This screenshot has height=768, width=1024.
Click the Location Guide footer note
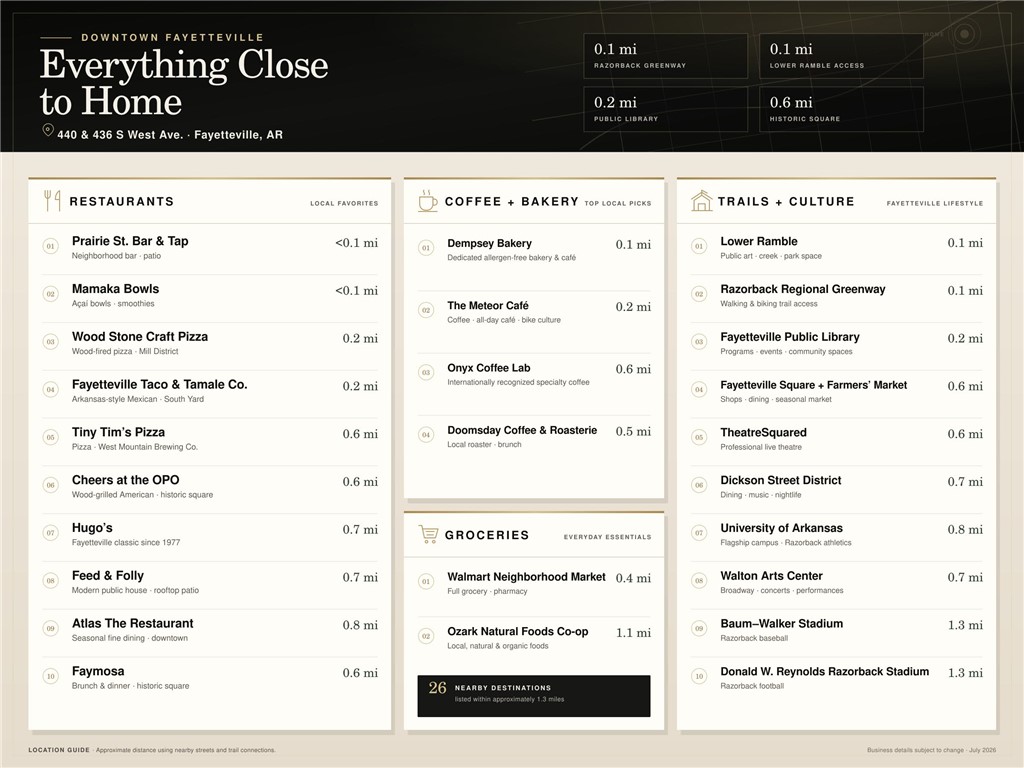(x=152, y=750)
